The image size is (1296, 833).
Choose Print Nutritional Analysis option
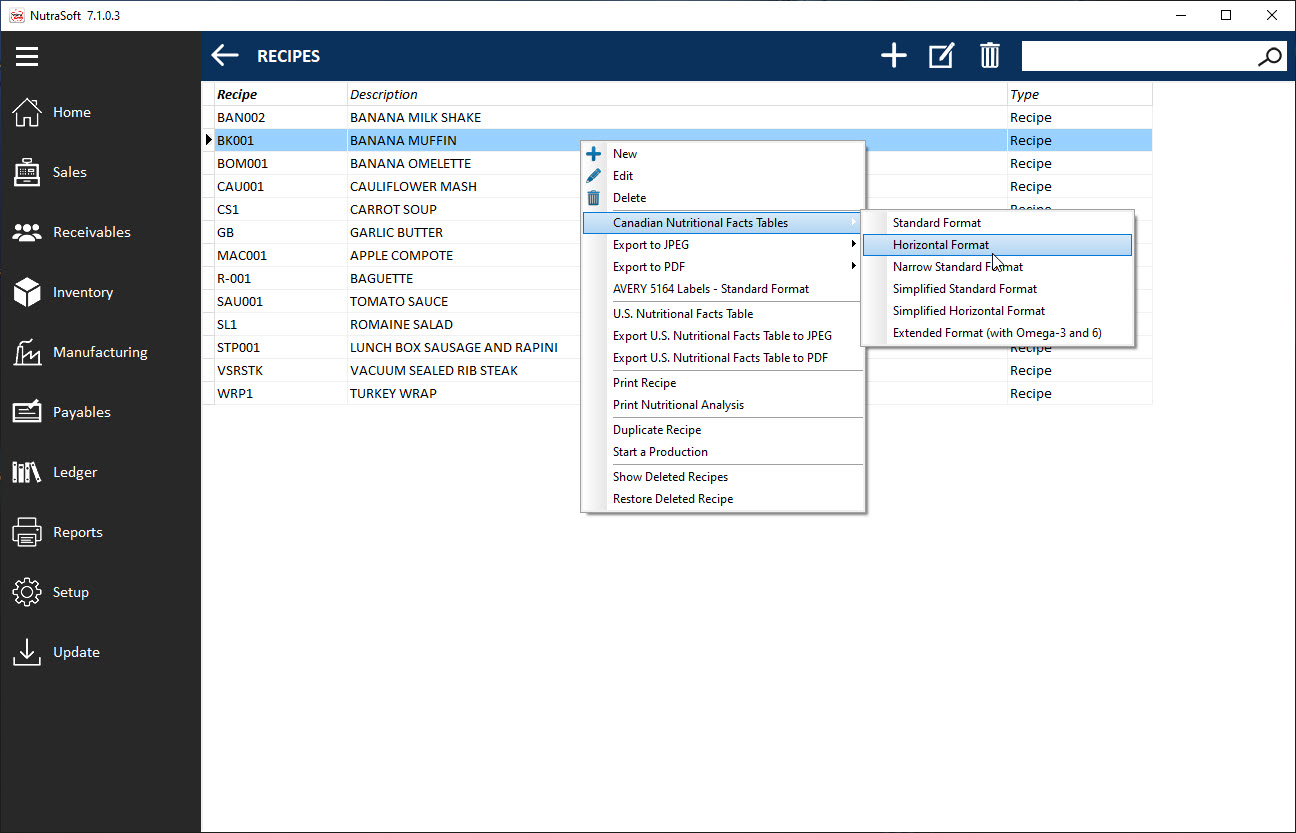678,405
